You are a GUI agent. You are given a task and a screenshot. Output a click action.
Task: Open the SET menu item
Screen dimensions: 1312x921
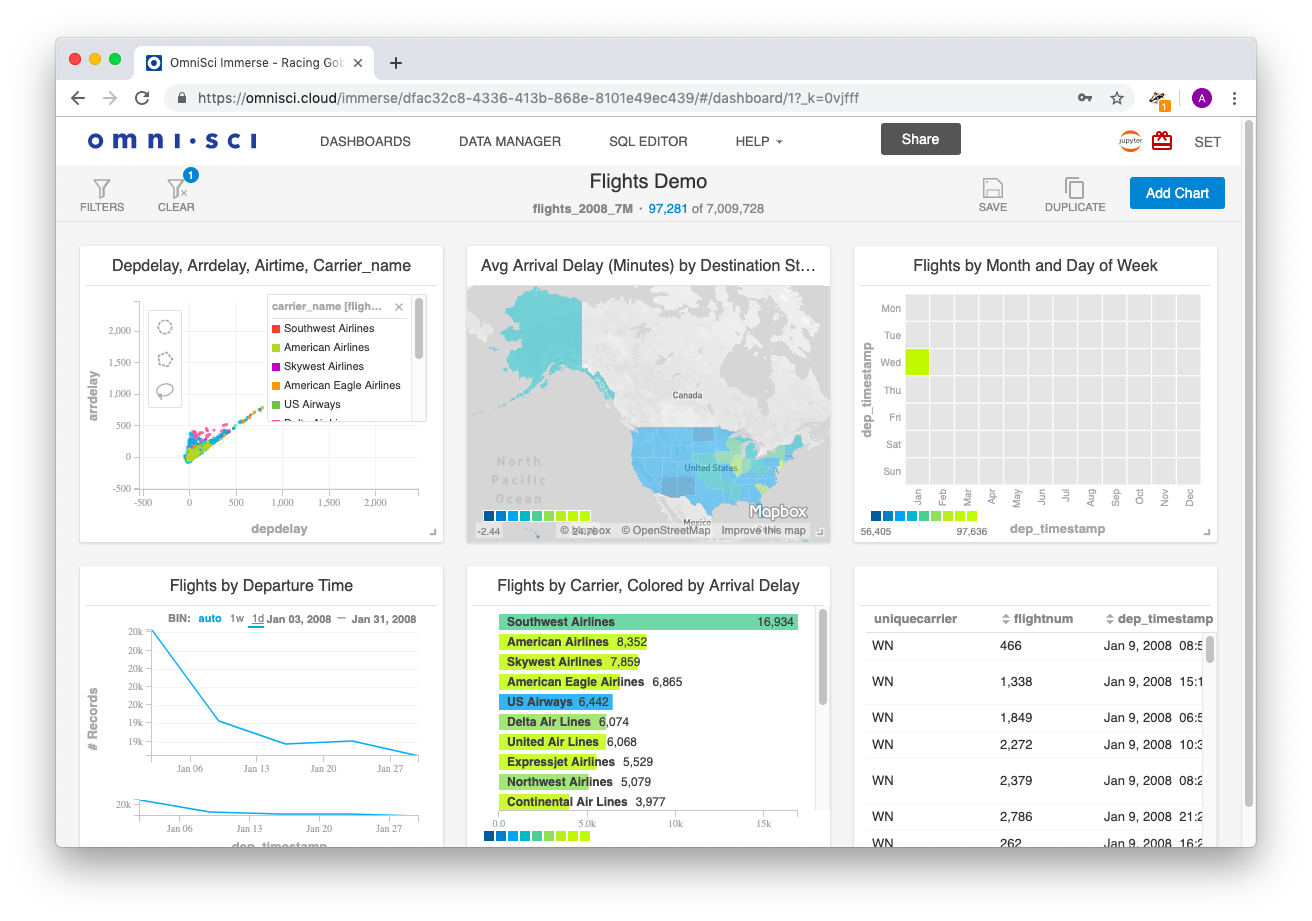tap(1207, 142)
